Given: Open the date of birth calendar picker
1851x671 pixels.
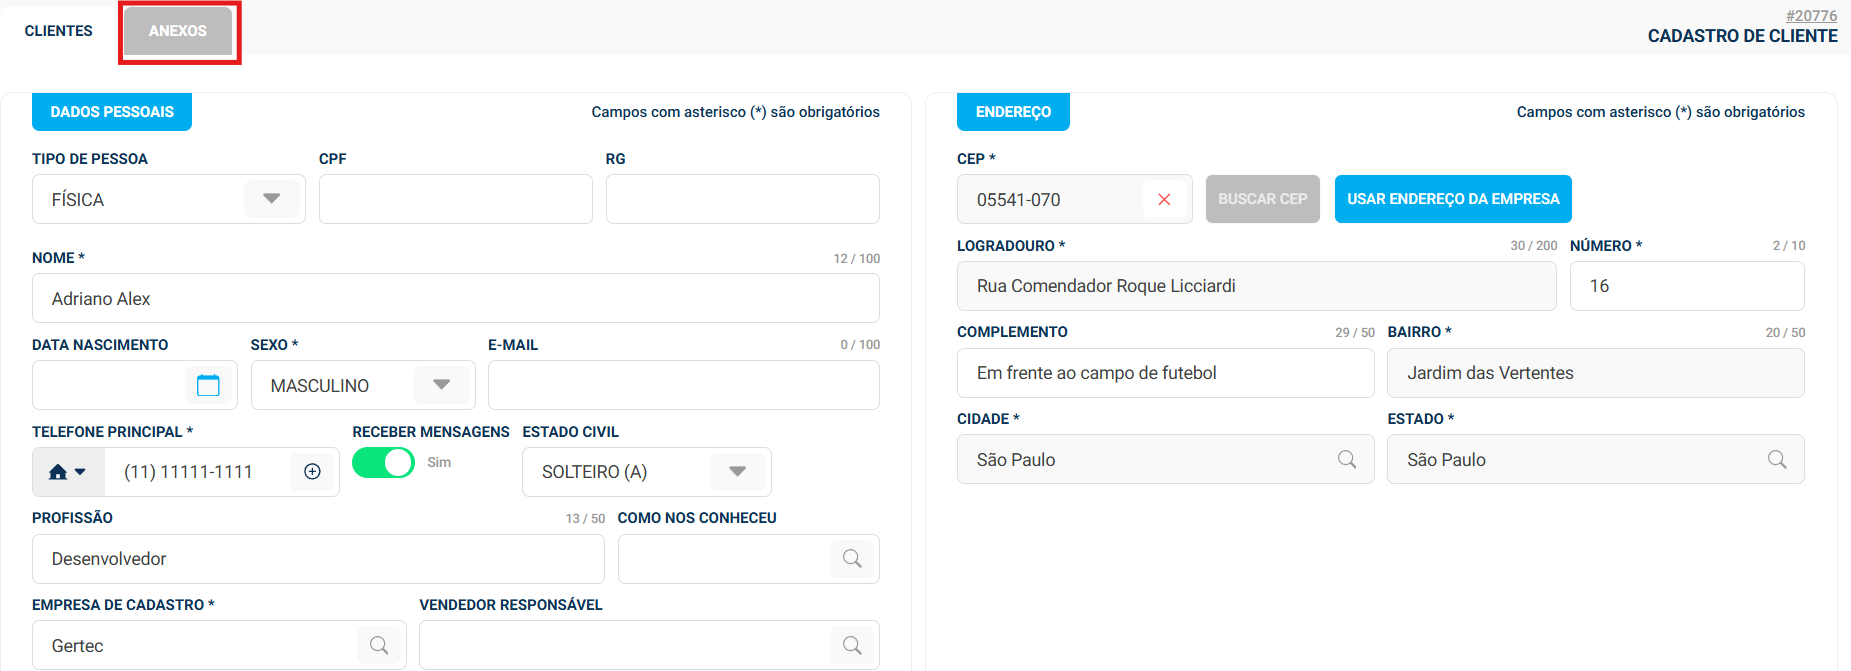Looking at the screenshot, I should tap(208, 386).
